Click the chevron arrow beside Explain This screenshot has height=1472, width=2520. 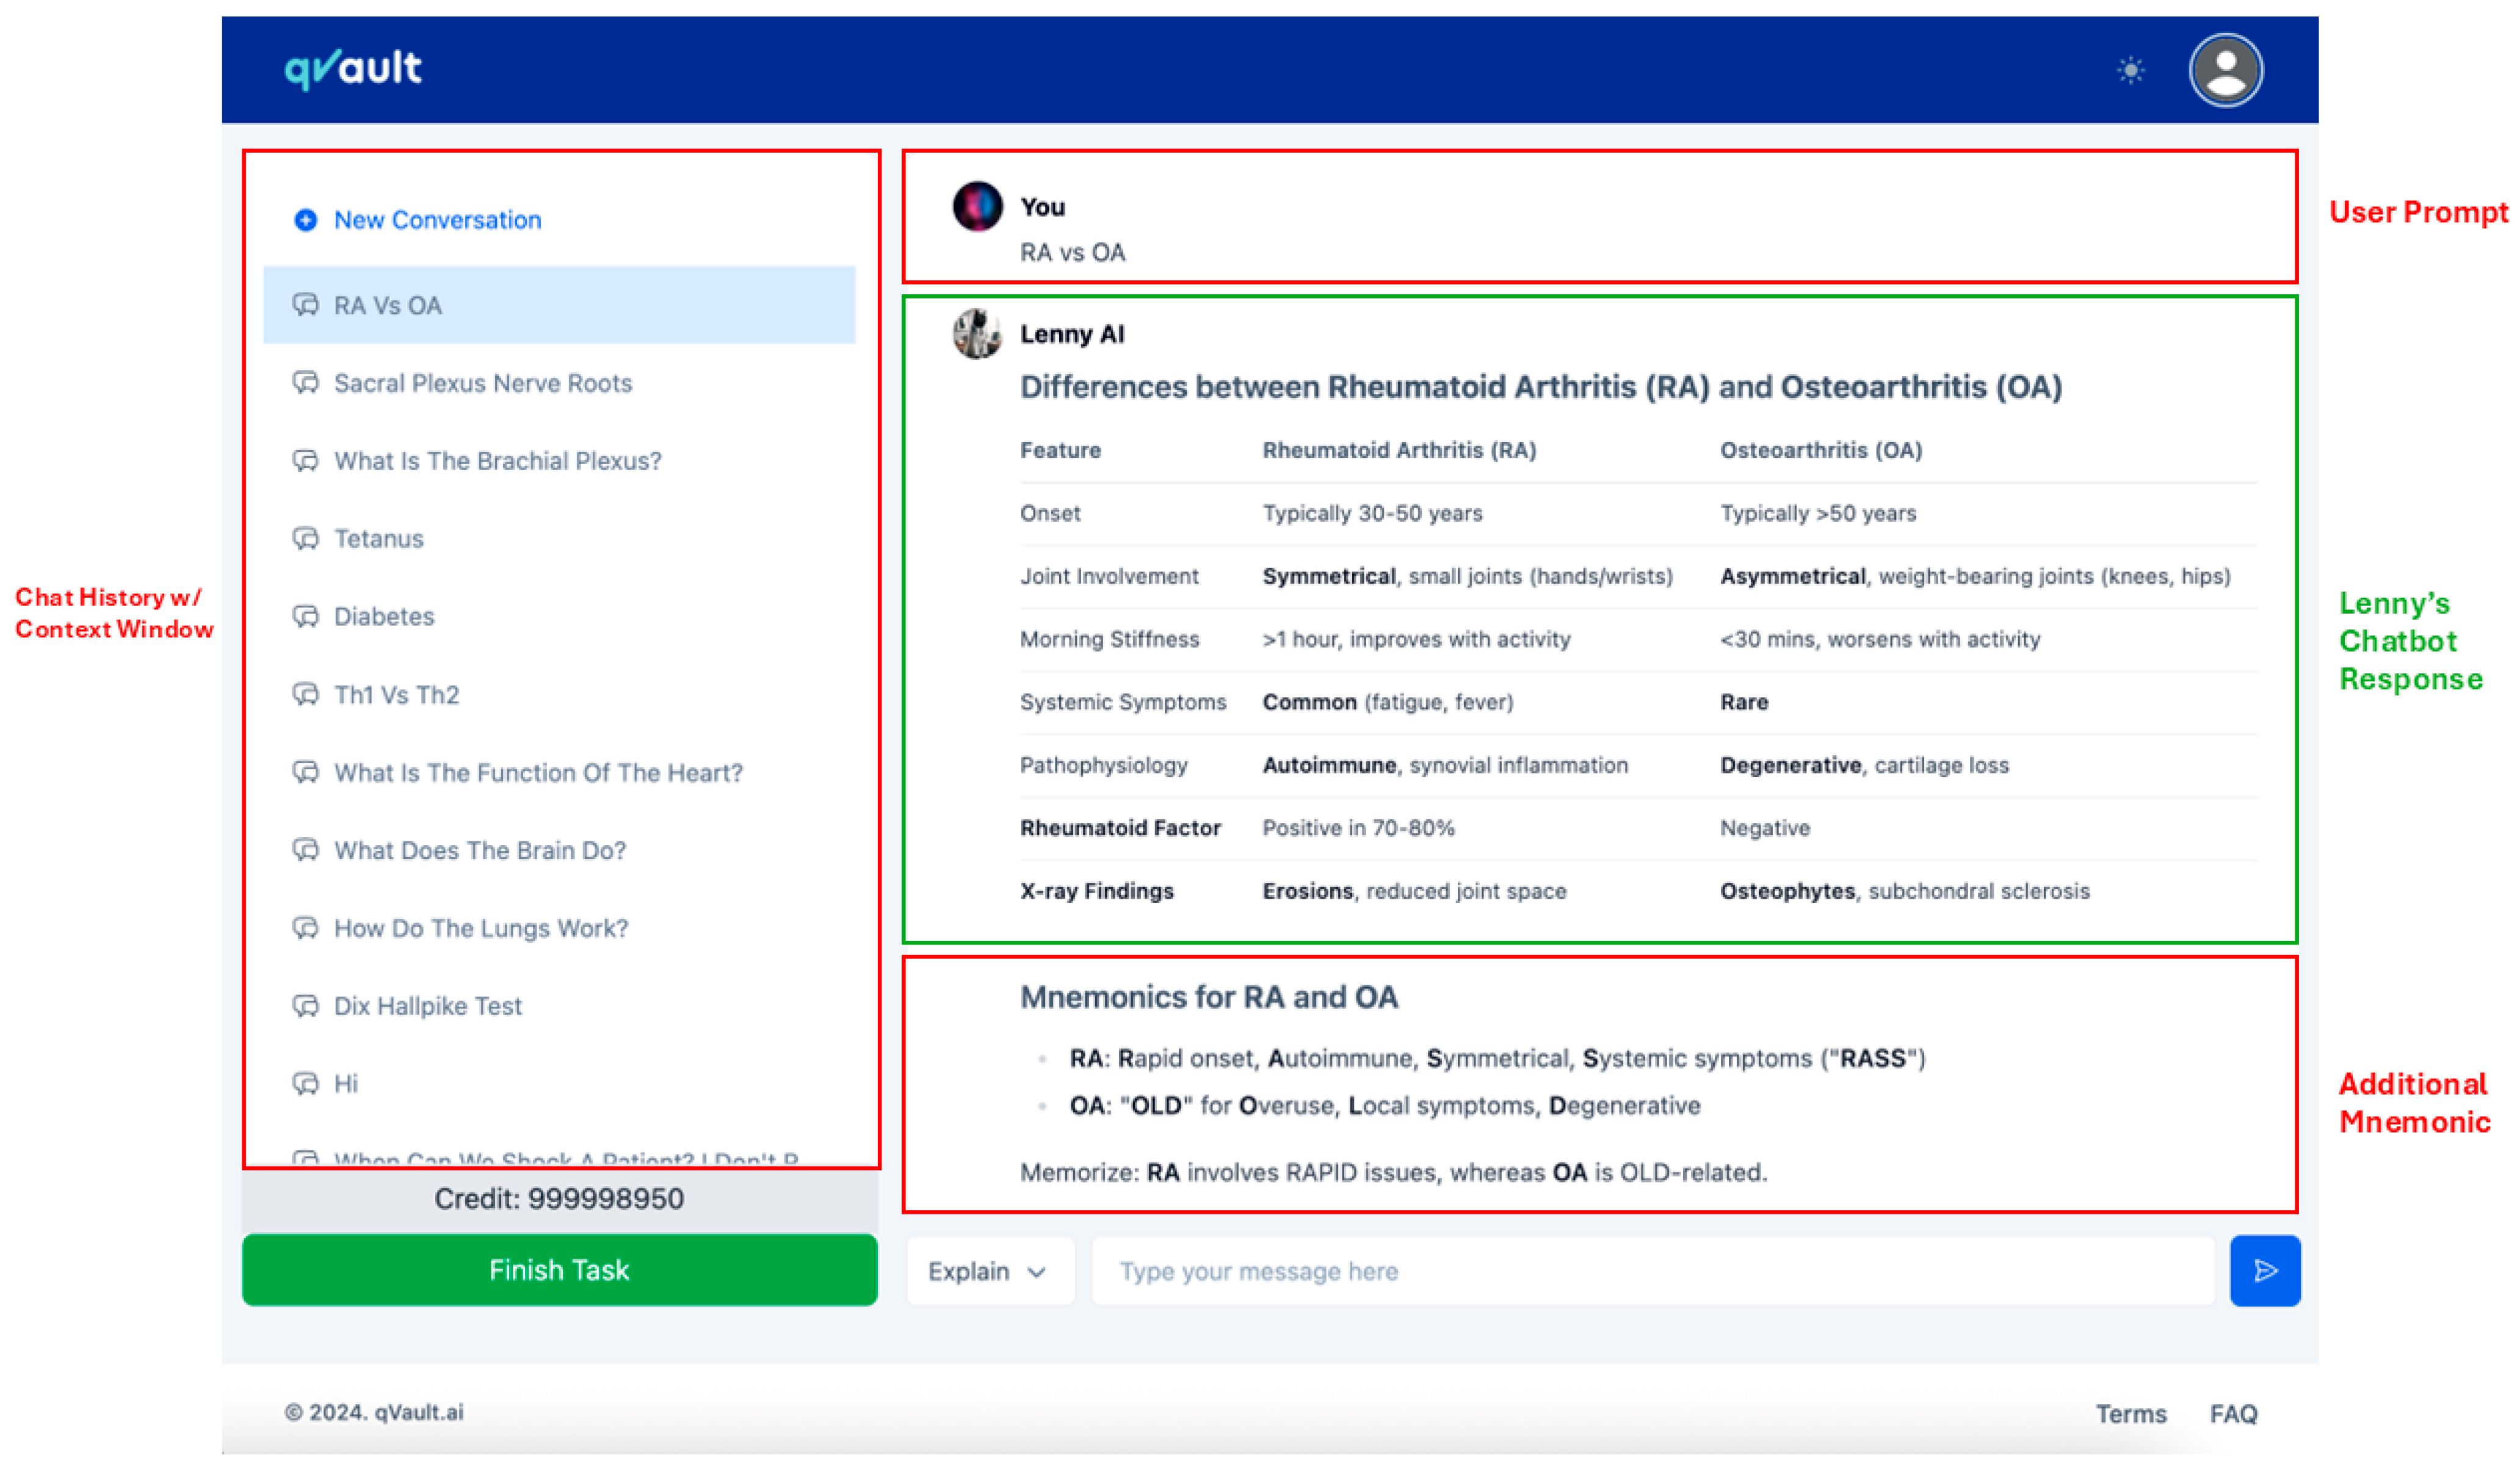[1037, 1272]
